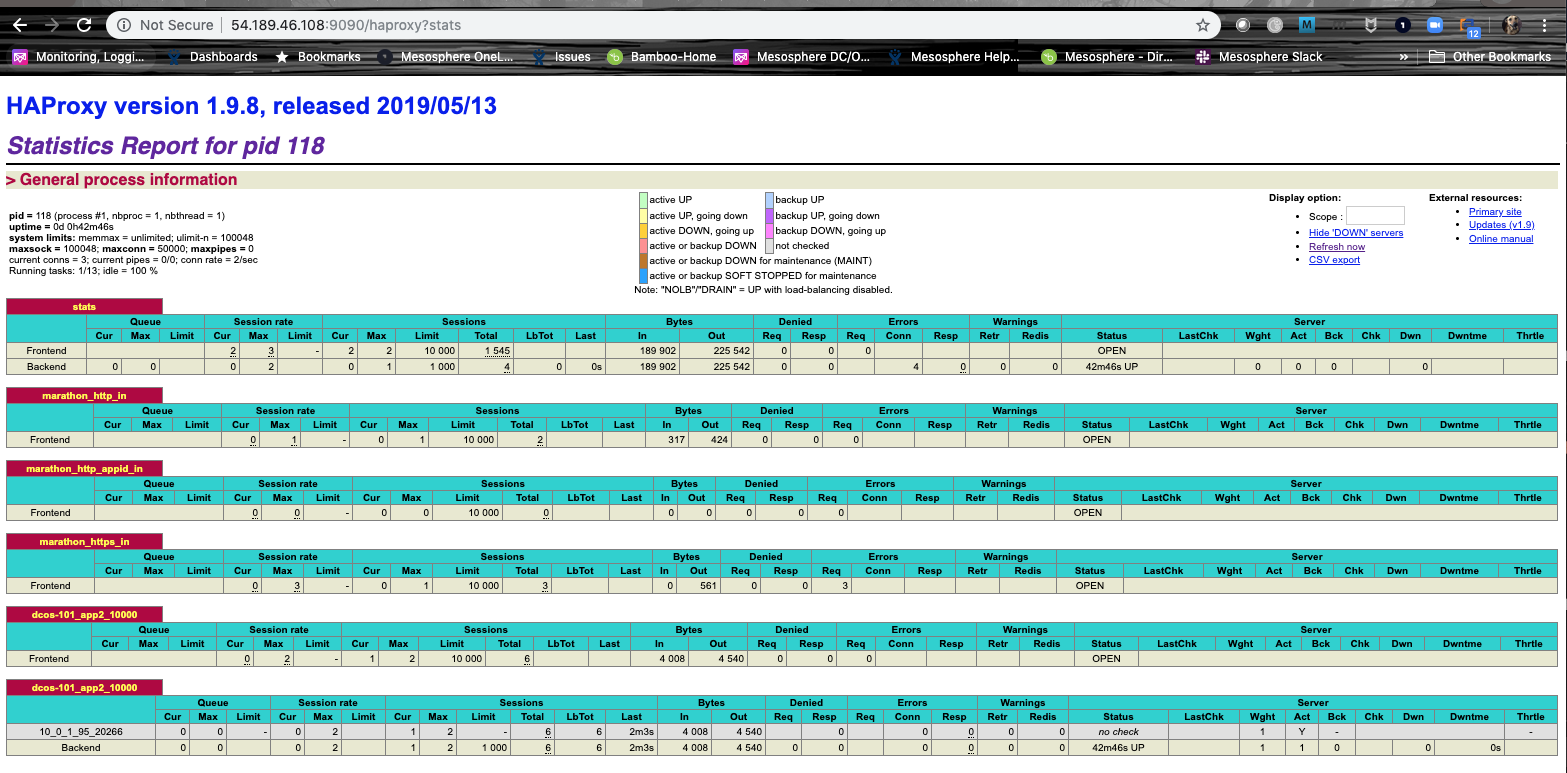Open the Mesosphere DC/O... bookmark
1567x773 pixels.
point(802,57)
